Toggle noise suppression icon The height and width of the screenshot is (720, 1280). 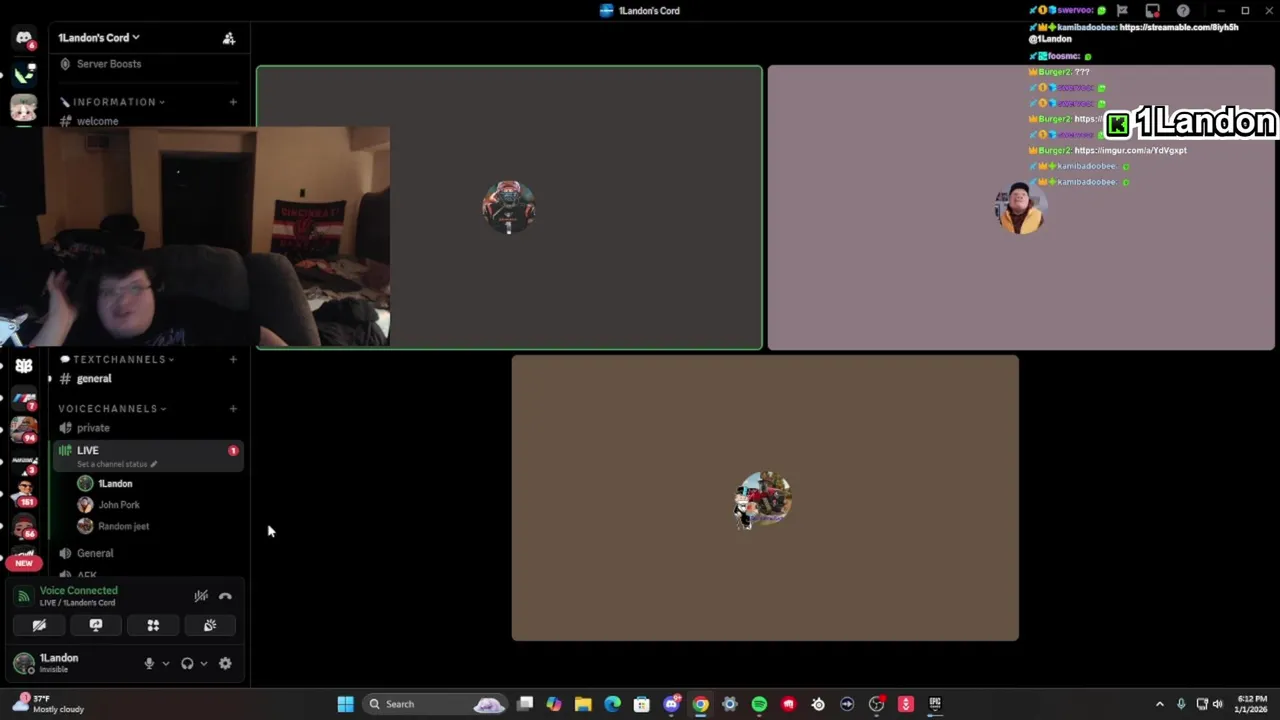[x=201, y=596]
